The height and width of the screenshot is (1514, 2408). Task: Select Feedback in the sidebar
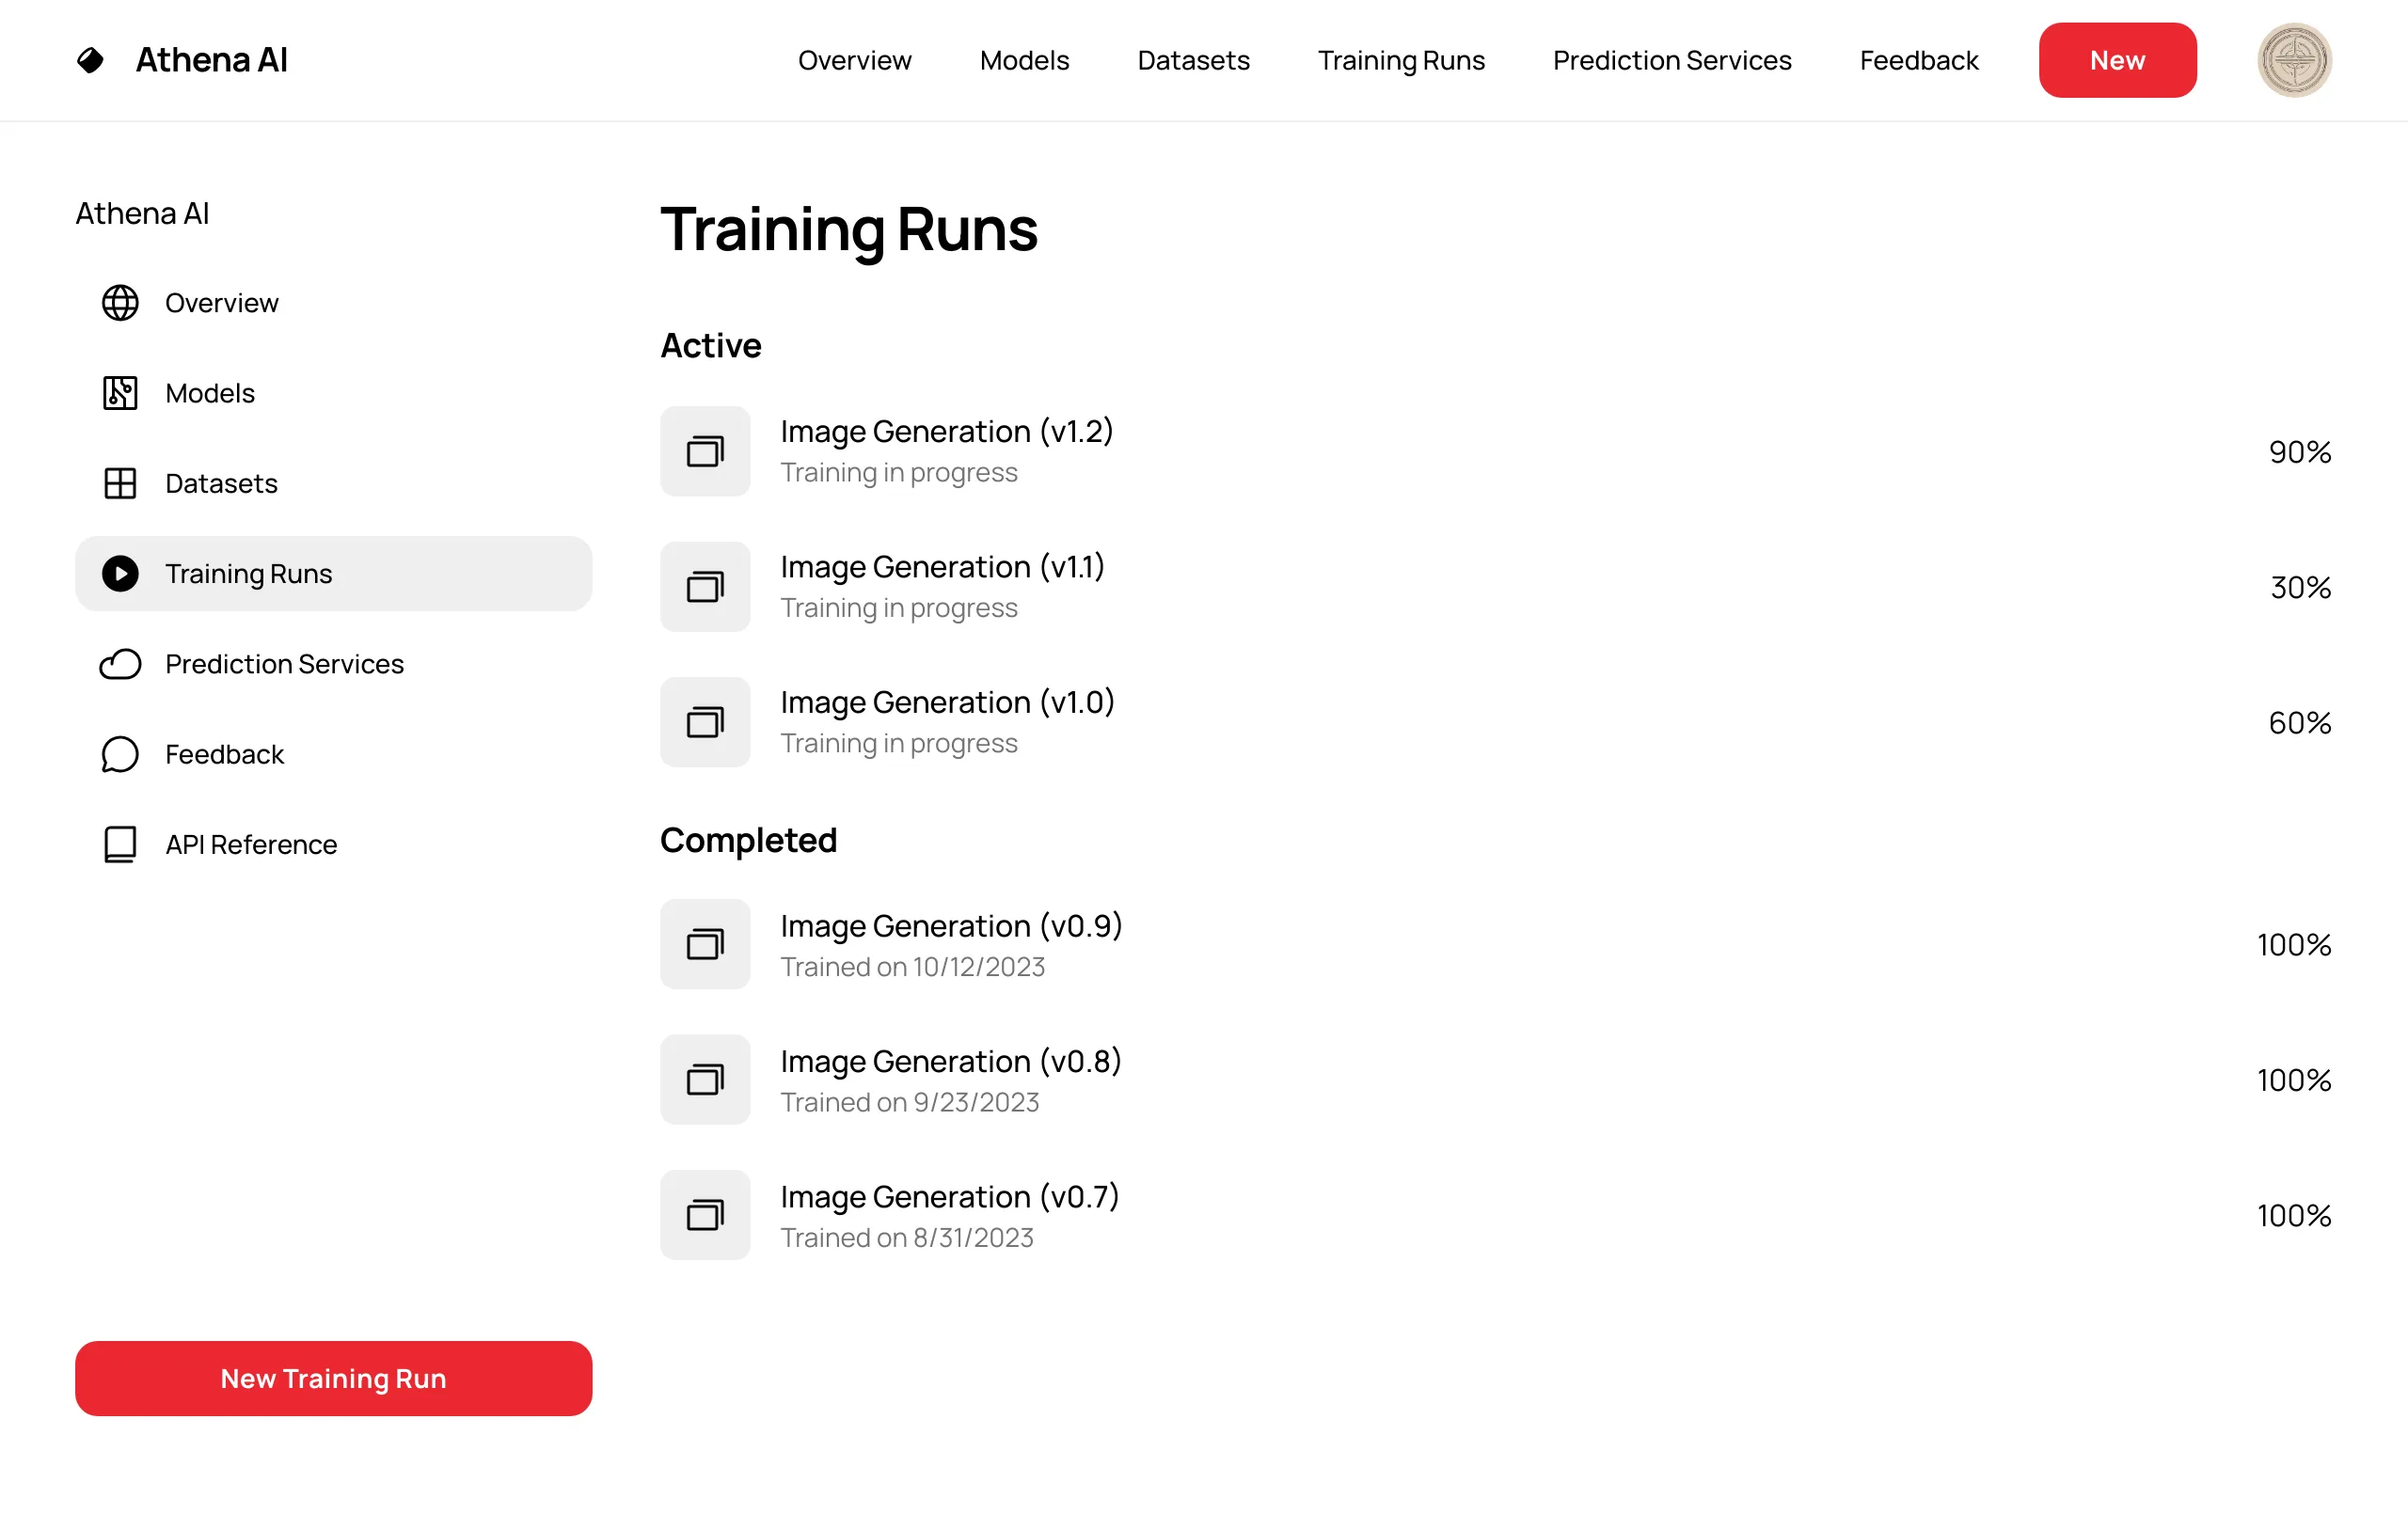click(x=333, y=754)
